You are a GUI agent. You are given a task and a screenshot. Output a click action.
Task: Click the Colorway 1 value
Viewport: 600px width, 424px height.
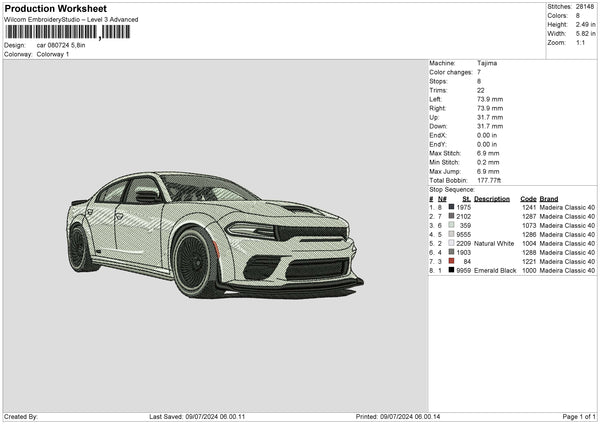click(53, 54)
